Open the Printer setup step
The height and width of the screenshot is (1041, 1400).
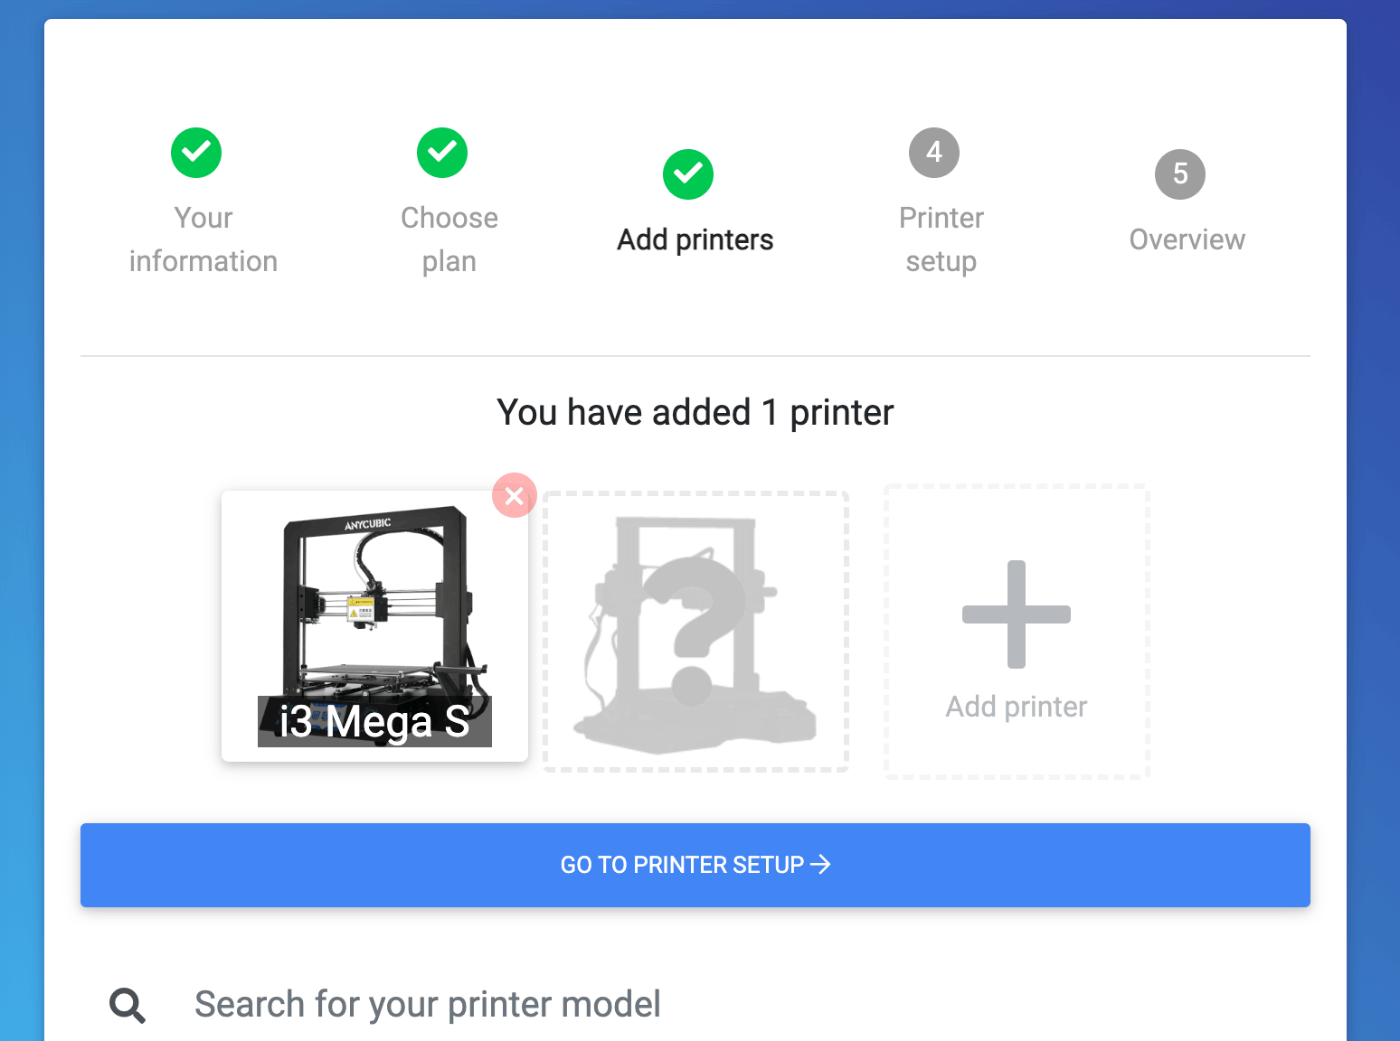click(x=941, y=240)
